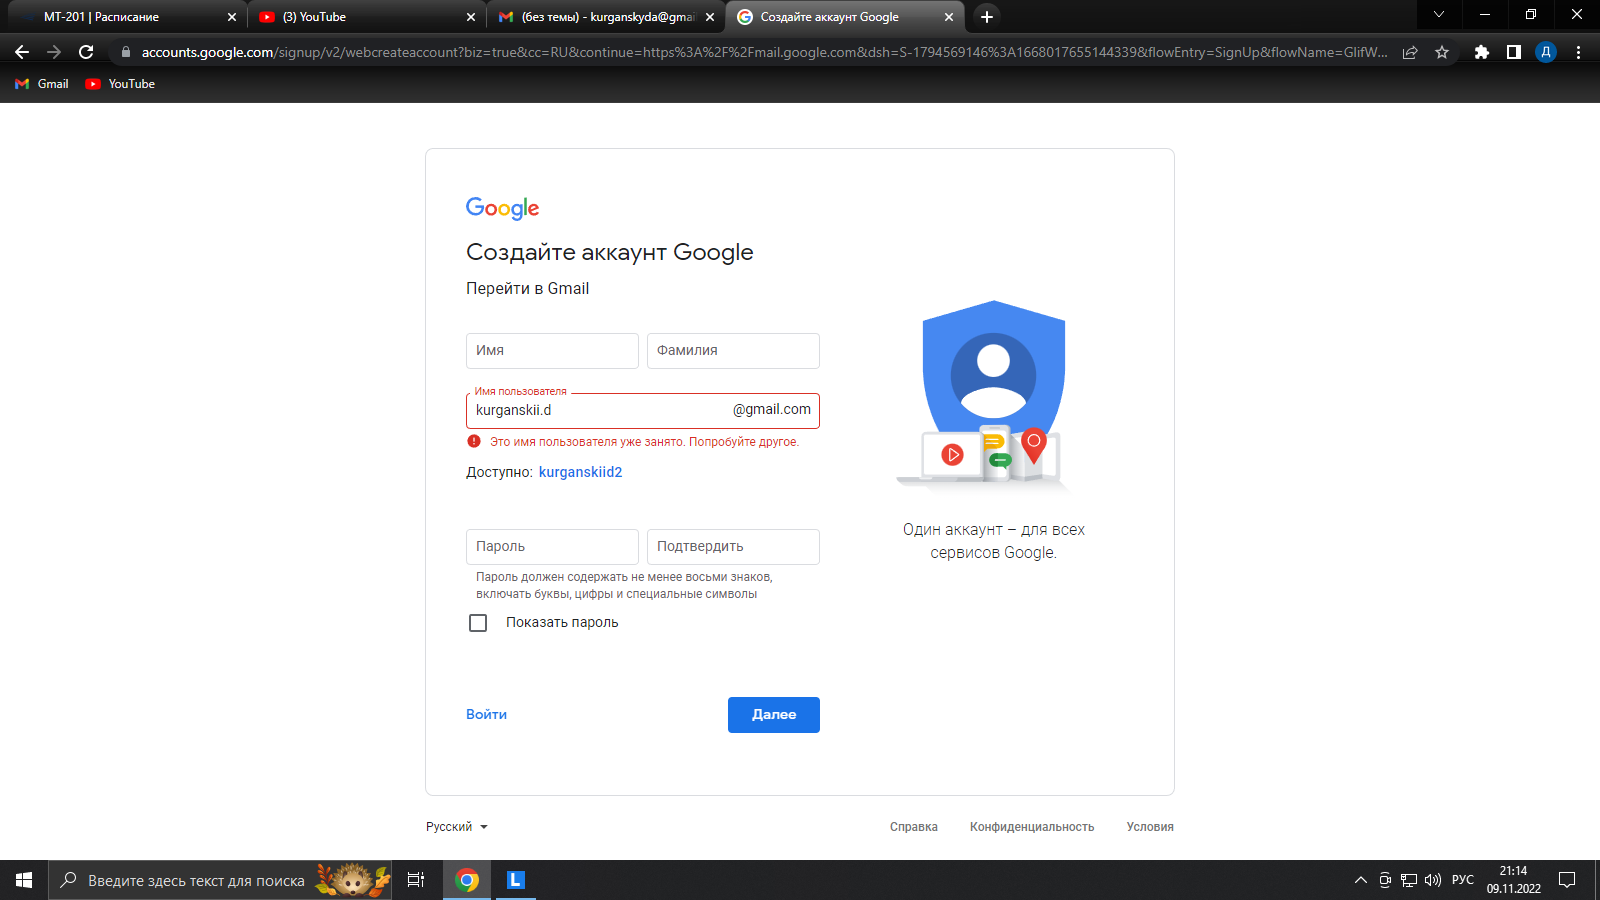Click the Google logo on the form
Image resolution: width=1600 pixels, height=900 pixels.
click(502, 208)
